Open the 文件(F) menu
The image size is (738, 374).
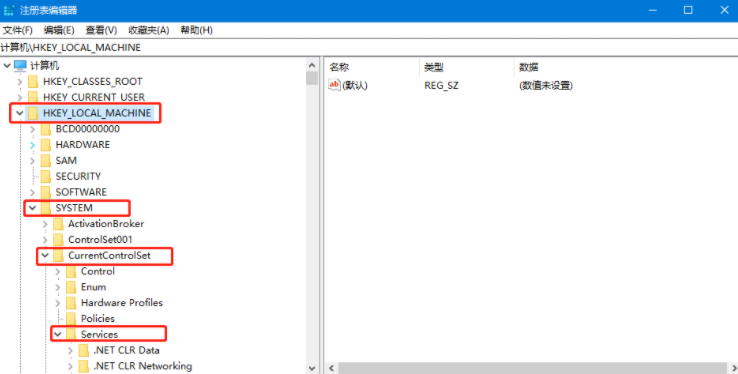pos(17,30)
